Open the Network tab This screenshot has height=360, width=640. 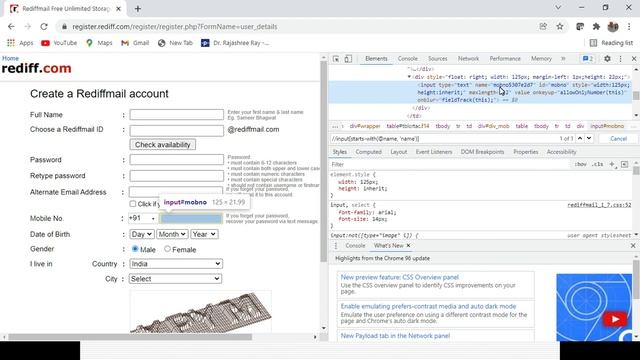(468, 59)
